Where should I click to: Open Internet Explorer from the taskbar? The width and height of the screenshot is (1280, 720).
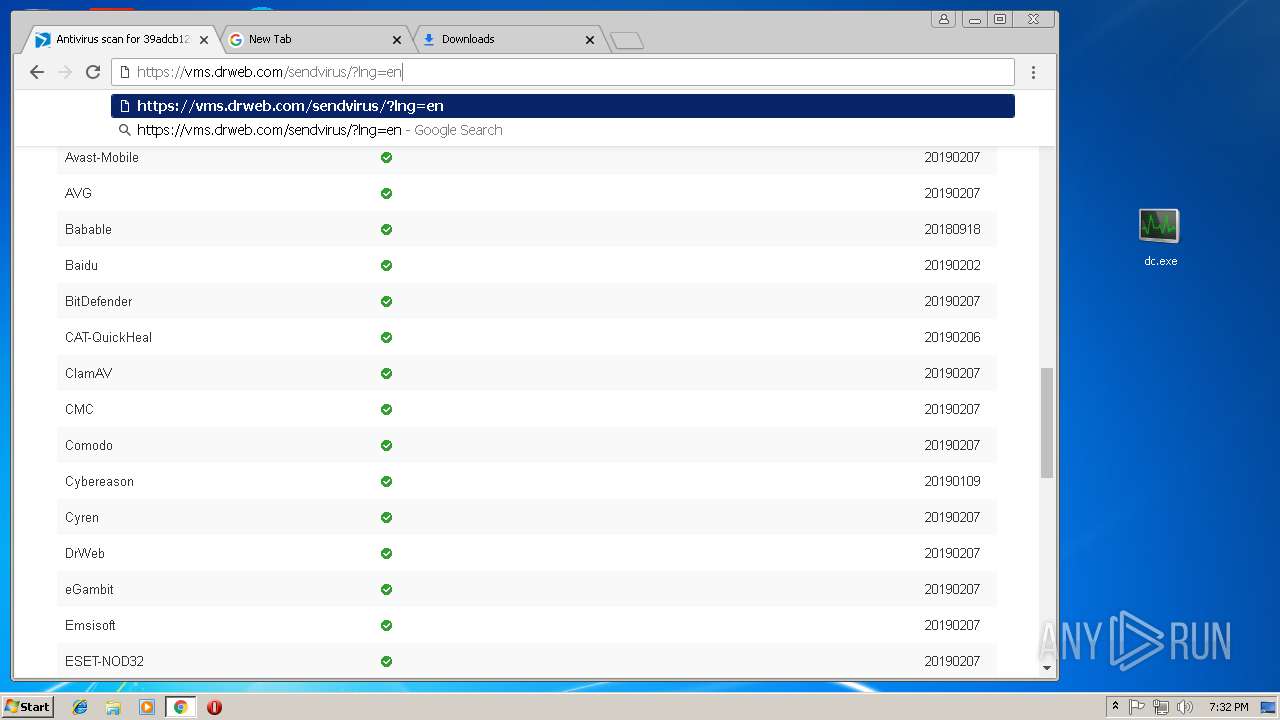80,707
